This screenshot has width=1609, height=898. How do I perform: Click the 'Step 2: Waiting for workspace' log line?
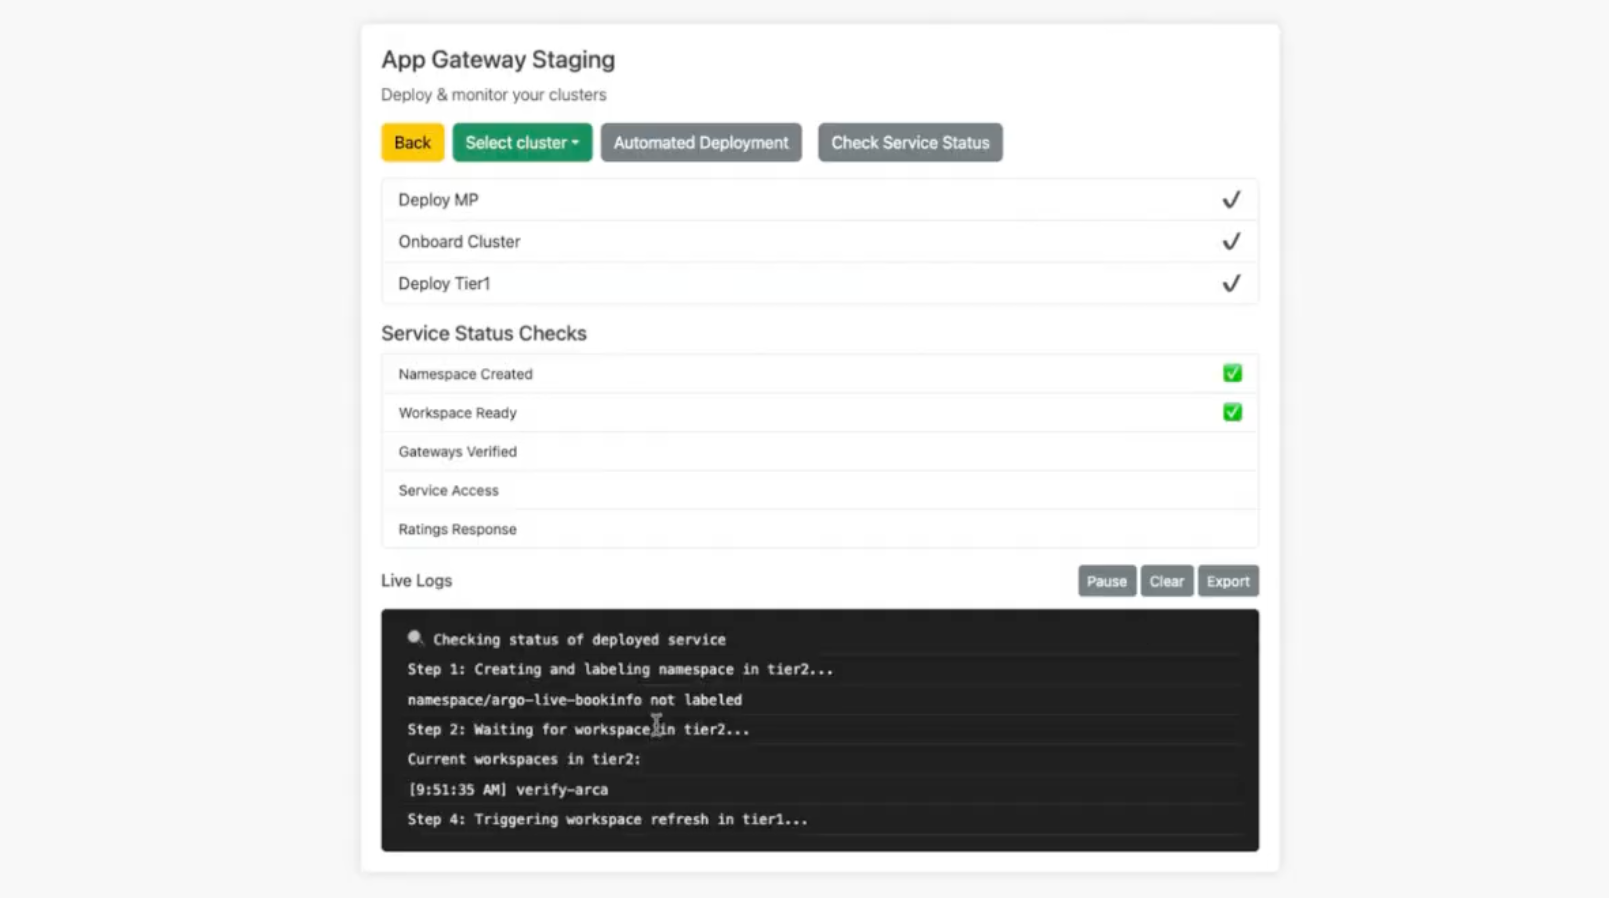(x=578, y=730)
